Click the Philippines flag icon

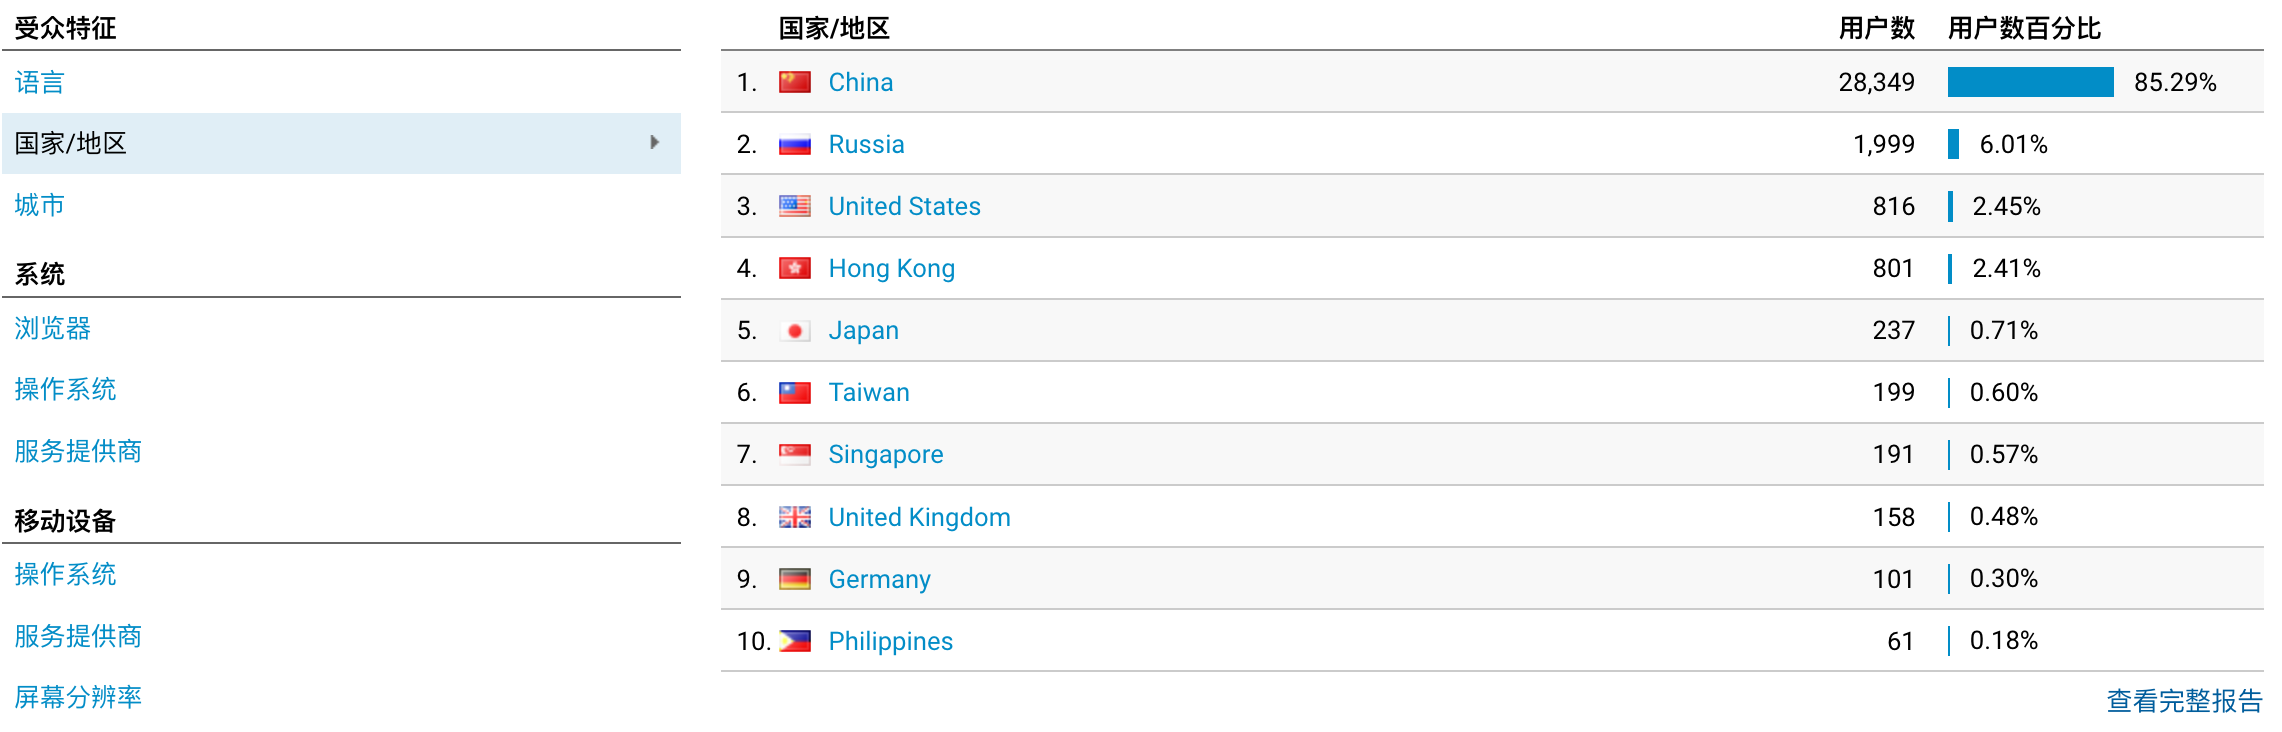pyautogui.click(x=794, y=641)
